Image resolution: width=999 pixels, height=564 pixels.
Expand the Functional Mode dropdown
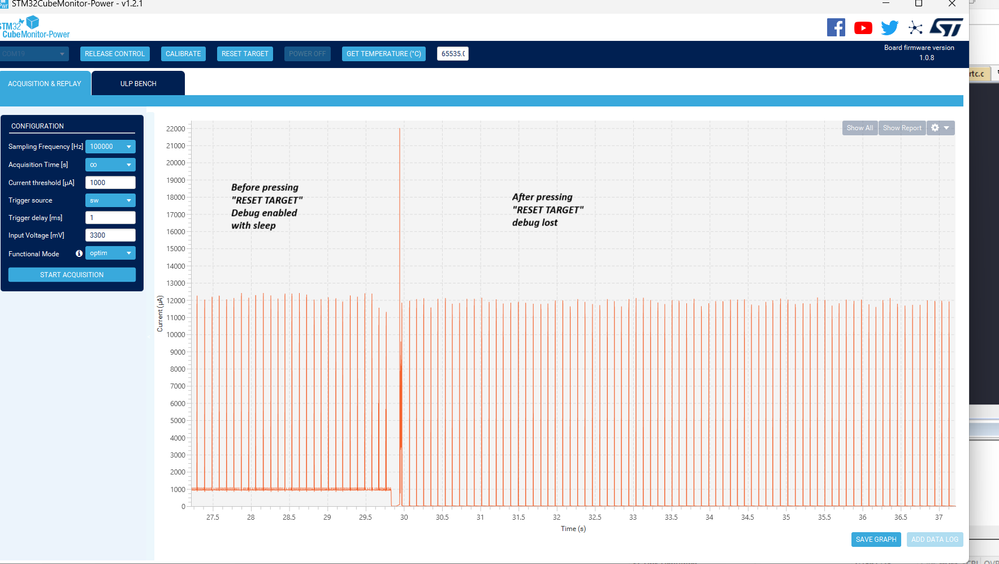[x=110, y=253]
